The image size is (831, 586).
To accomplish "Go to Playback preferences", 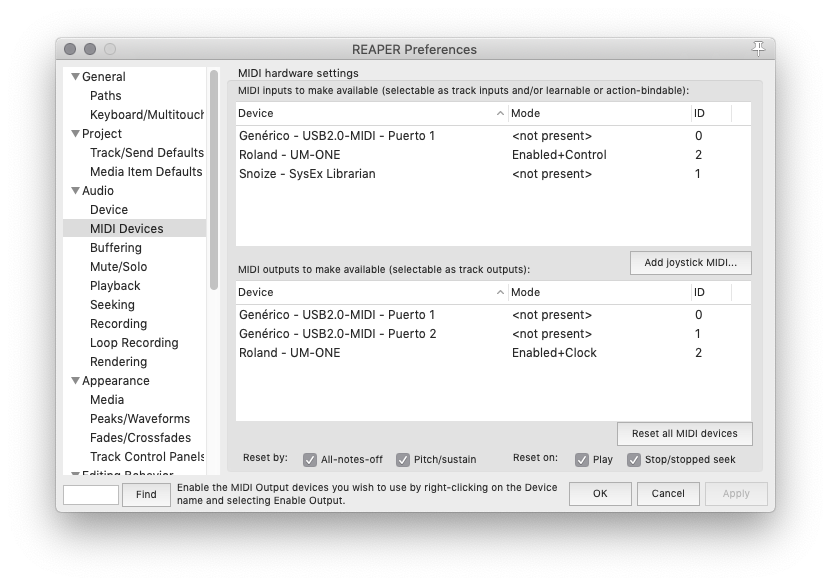I will coord(115,286).
